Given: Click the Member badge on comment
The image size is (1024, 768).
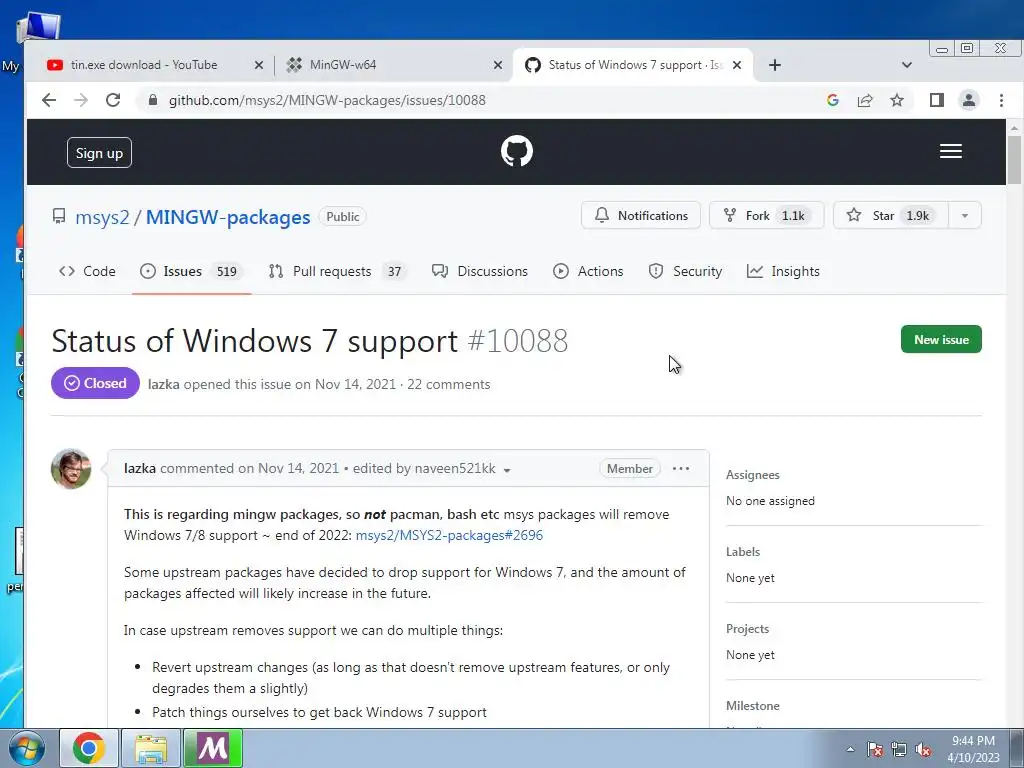Looking at the screenshot, I should (630, 468).
